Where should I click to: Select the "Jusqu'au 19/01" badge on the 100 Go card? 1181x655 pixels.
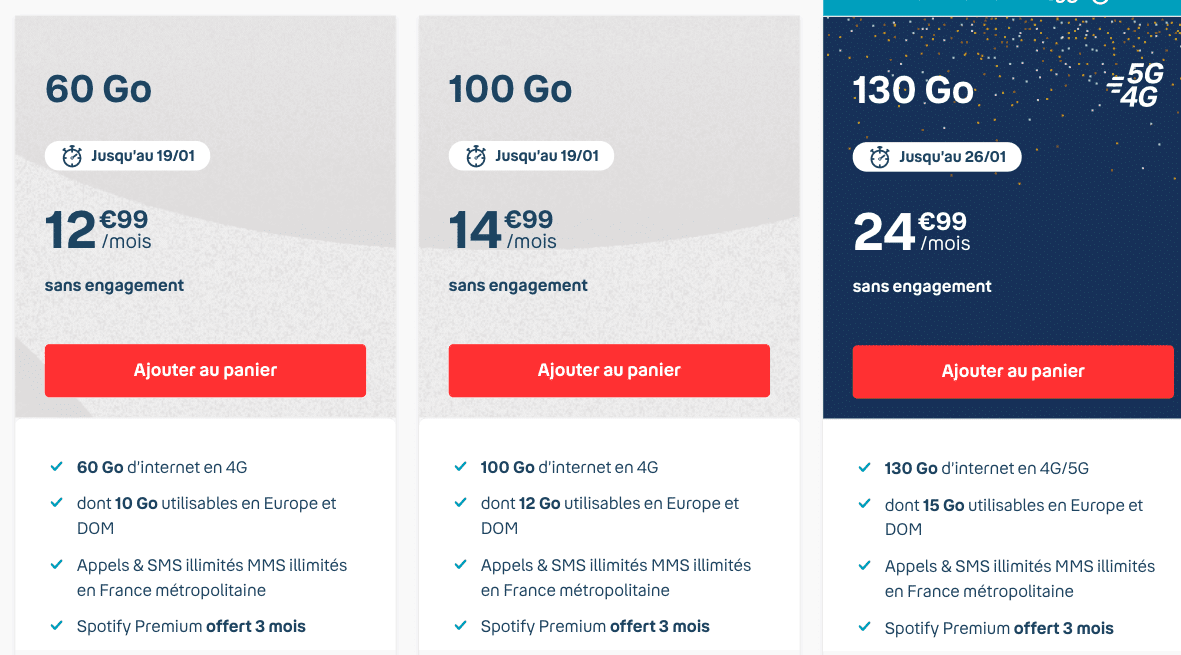[531, 155]
